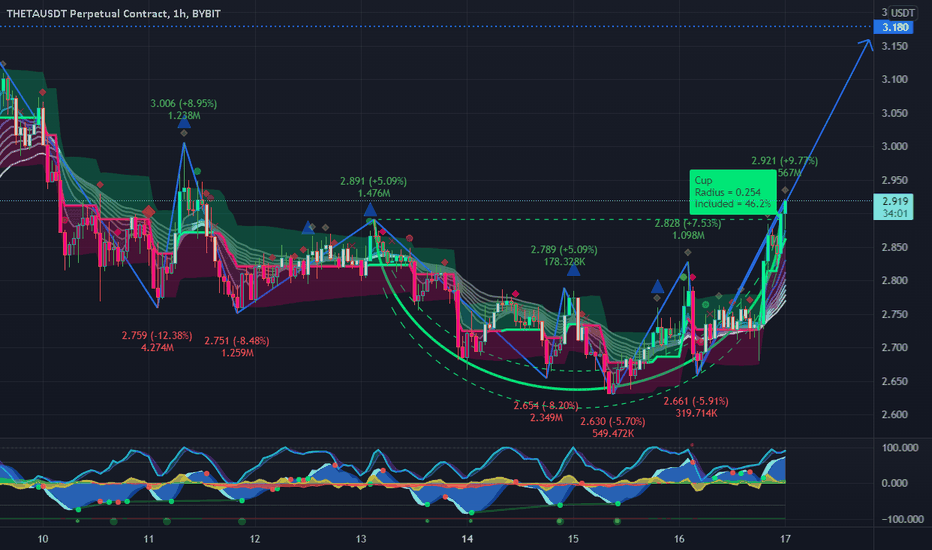
Task: Click the 2.750 price scale value
Action: tap(895, 315)
